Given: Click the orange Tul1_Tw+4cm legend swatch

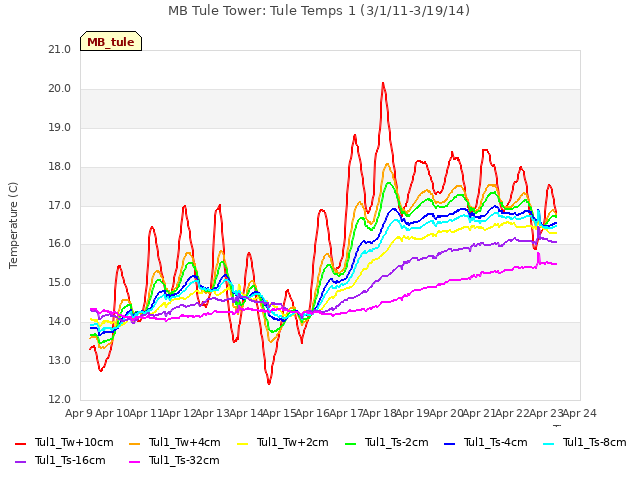Looking at the screenshot, I should [134, 443].
